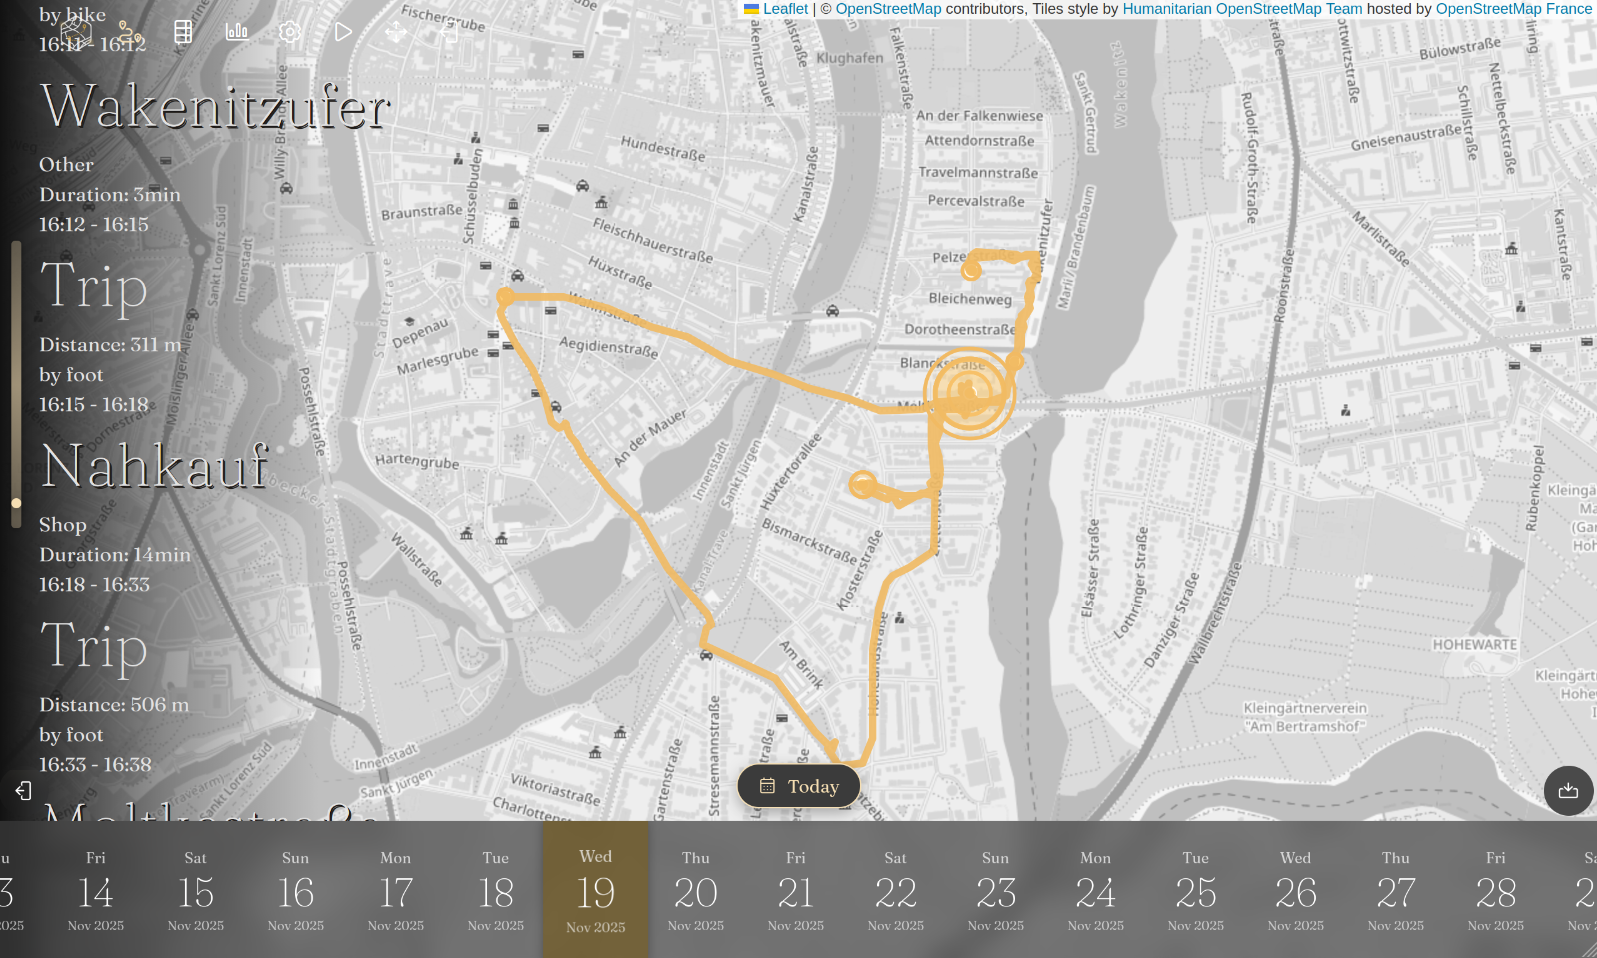Open the table view icon
1597x958 pixels.
[183, 32]
